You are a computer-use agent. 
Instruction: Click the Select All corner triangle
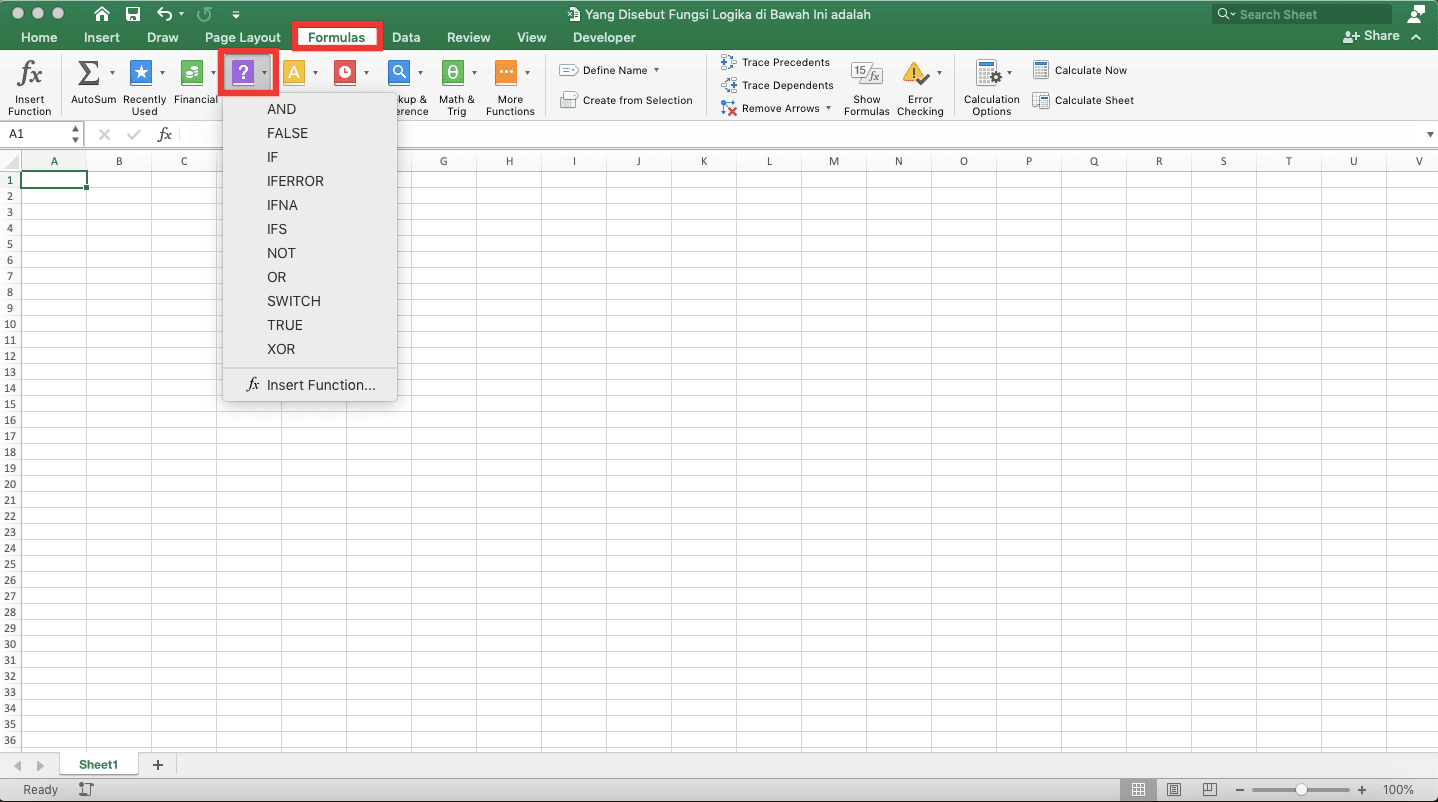coord(10,161)
